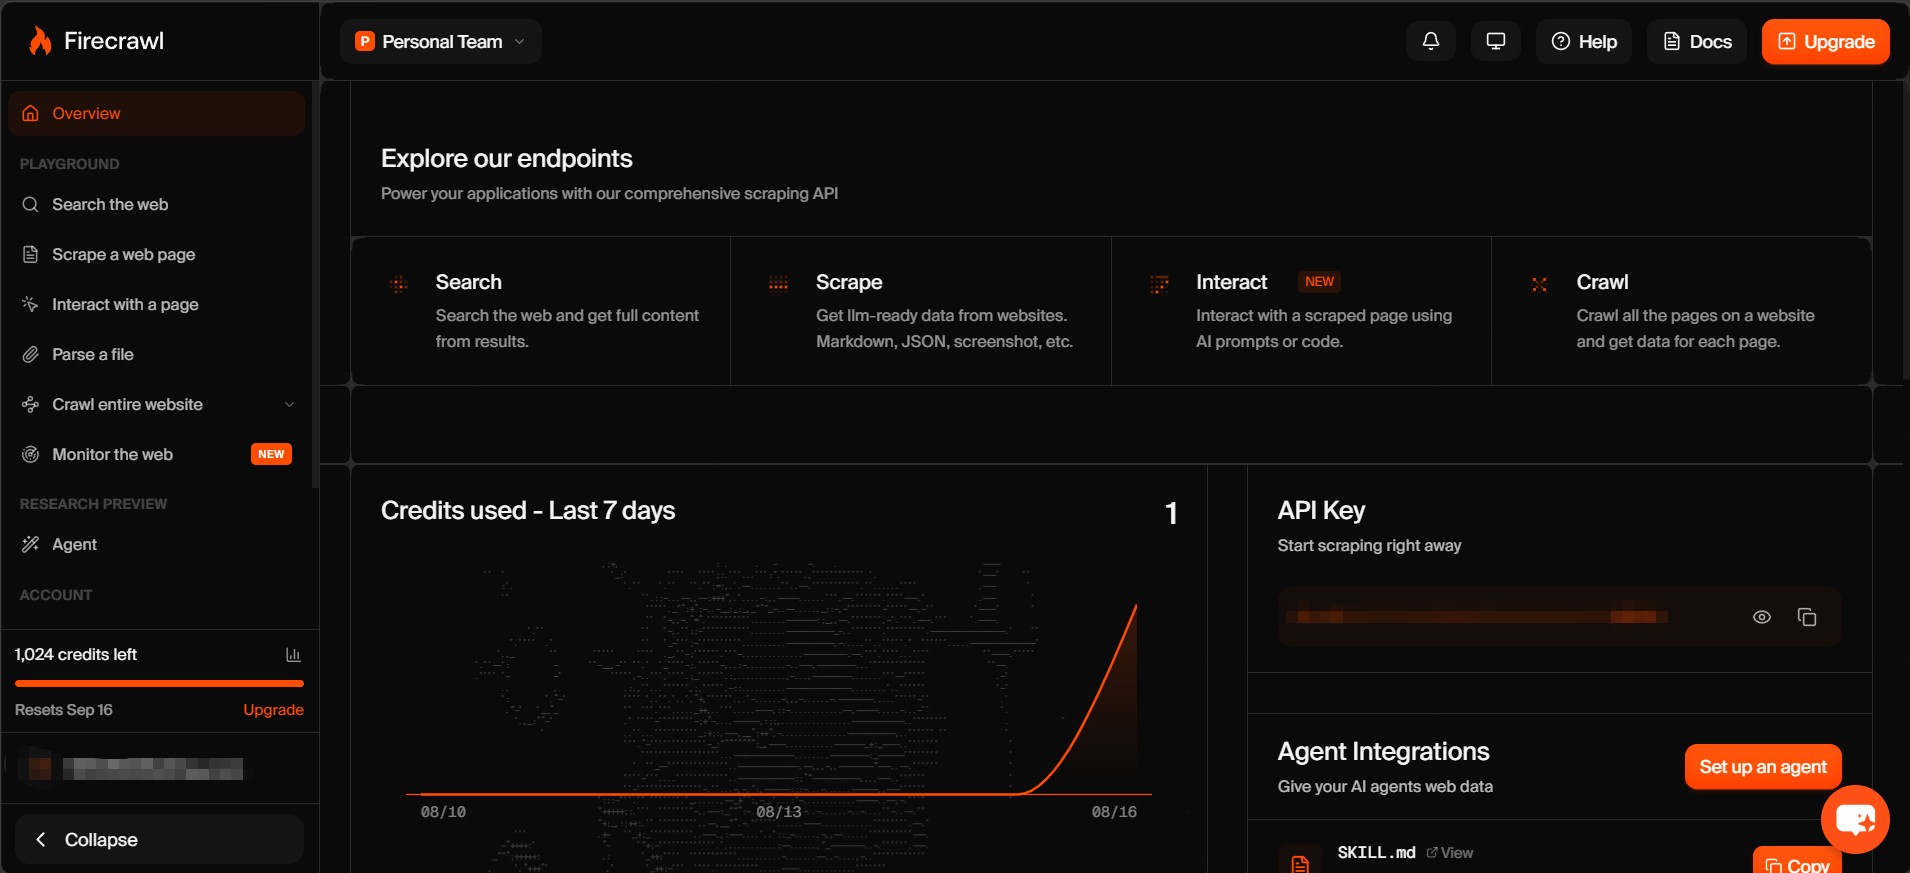The height and width of the screenshot is (873, 1910).
Task: Open Monitor the web in sidebar
Action: coord(156,455)
